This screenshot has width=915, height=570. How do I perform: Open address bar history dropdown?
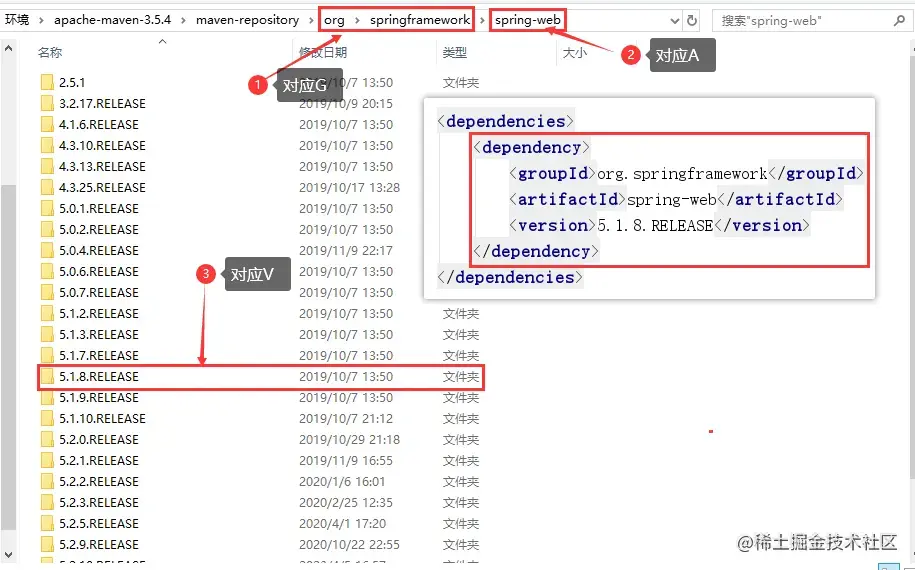(675, 20)
